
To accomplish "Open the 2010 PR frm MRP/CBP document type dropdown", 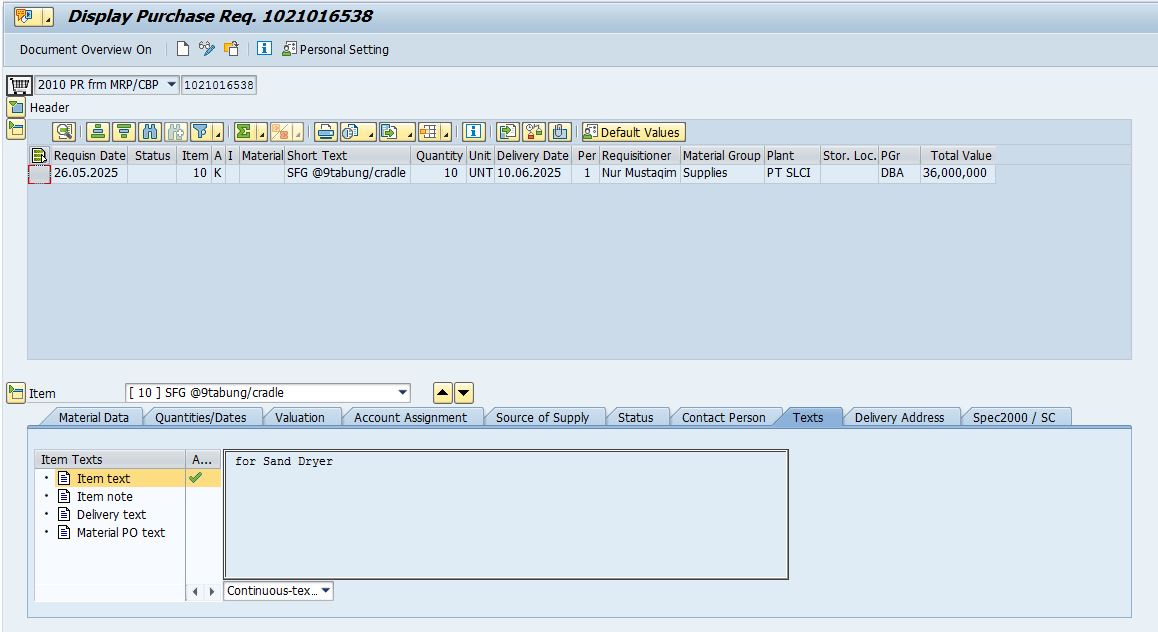I will pos(171,84).
